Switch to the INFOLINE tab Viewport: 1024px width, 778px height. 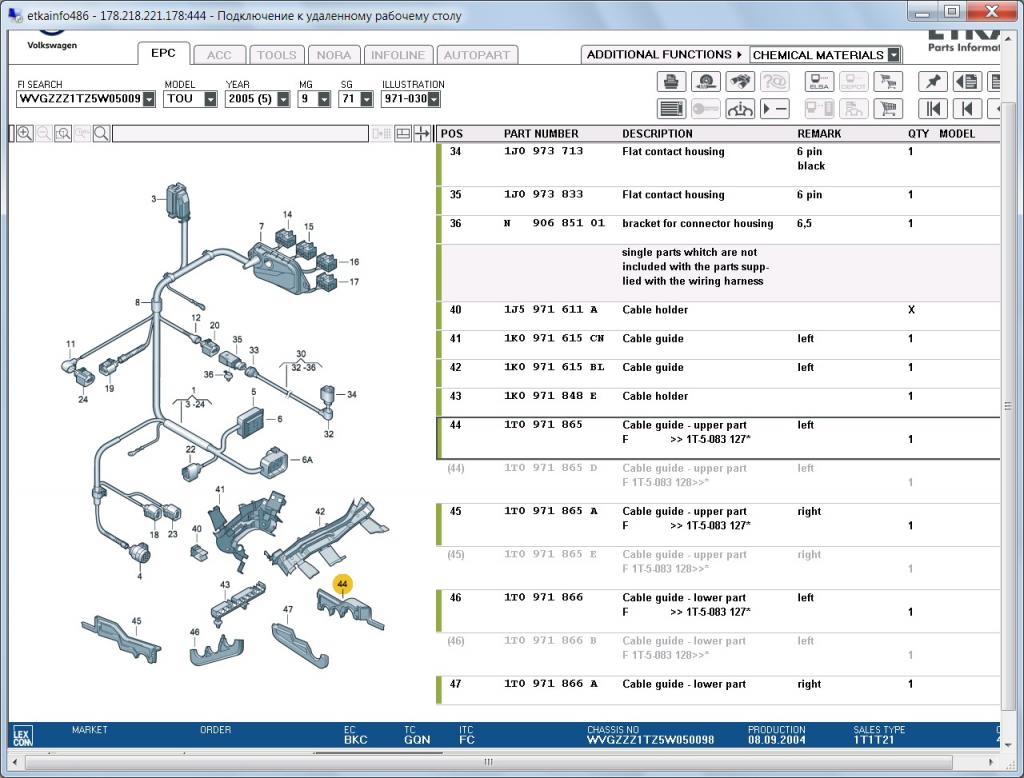point(398,56)
